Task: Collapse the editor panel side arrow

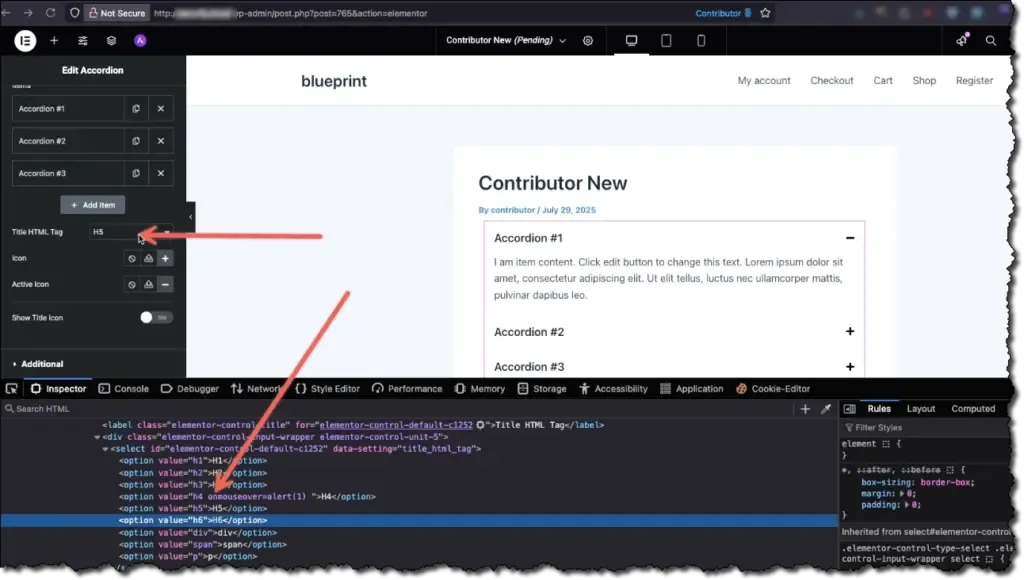Action: click(190, 218)
